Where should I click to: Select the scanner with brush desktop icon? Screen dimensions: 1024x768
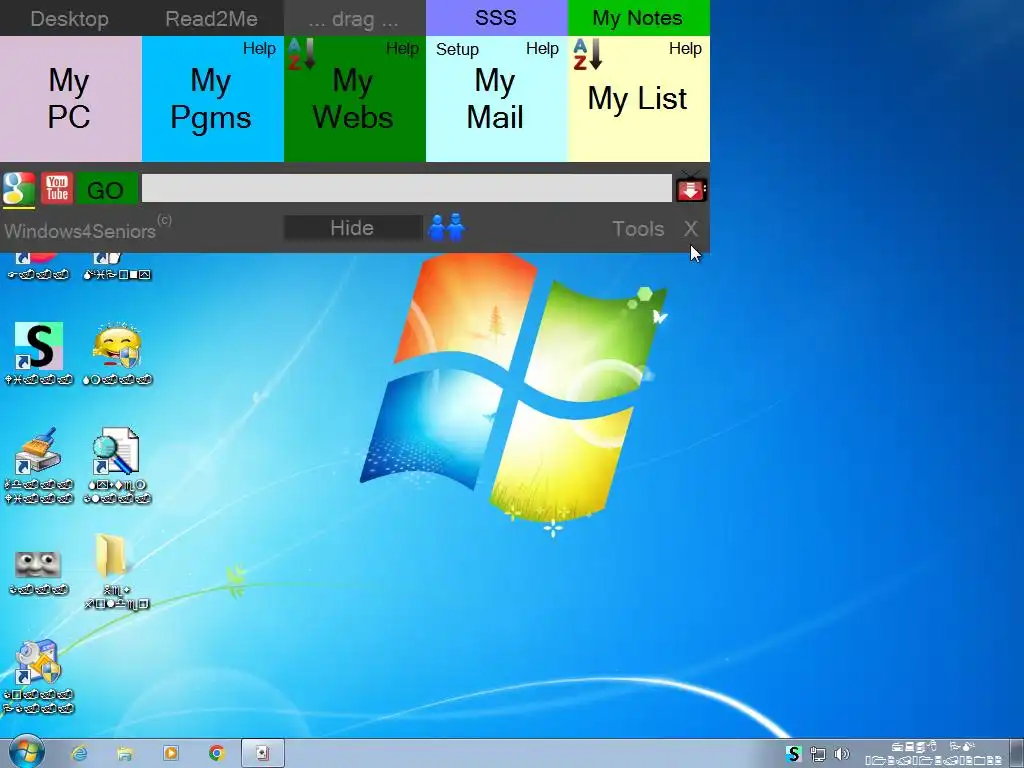coord(39,451)
